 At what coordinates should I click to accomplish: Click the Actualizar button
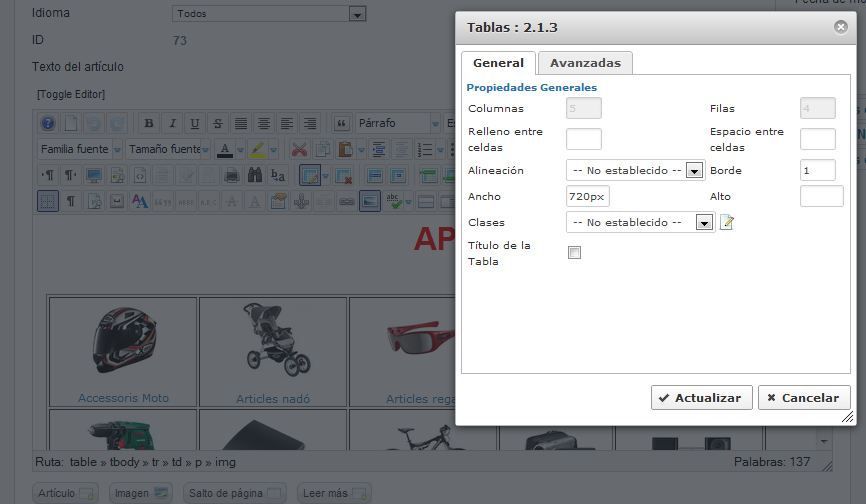point(701,397)
